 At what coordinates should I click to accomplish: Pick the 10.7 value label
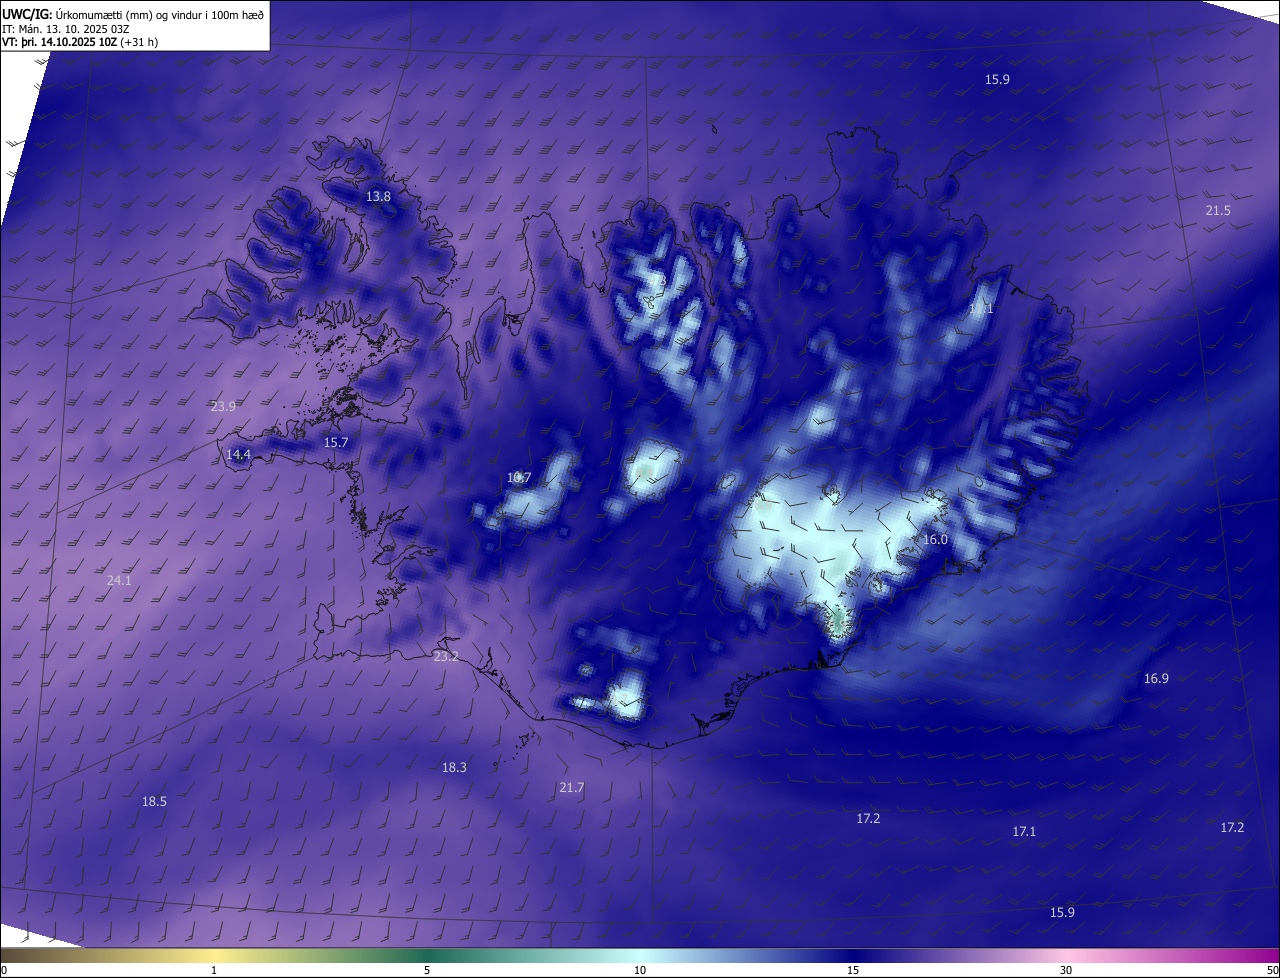(519, 478)
